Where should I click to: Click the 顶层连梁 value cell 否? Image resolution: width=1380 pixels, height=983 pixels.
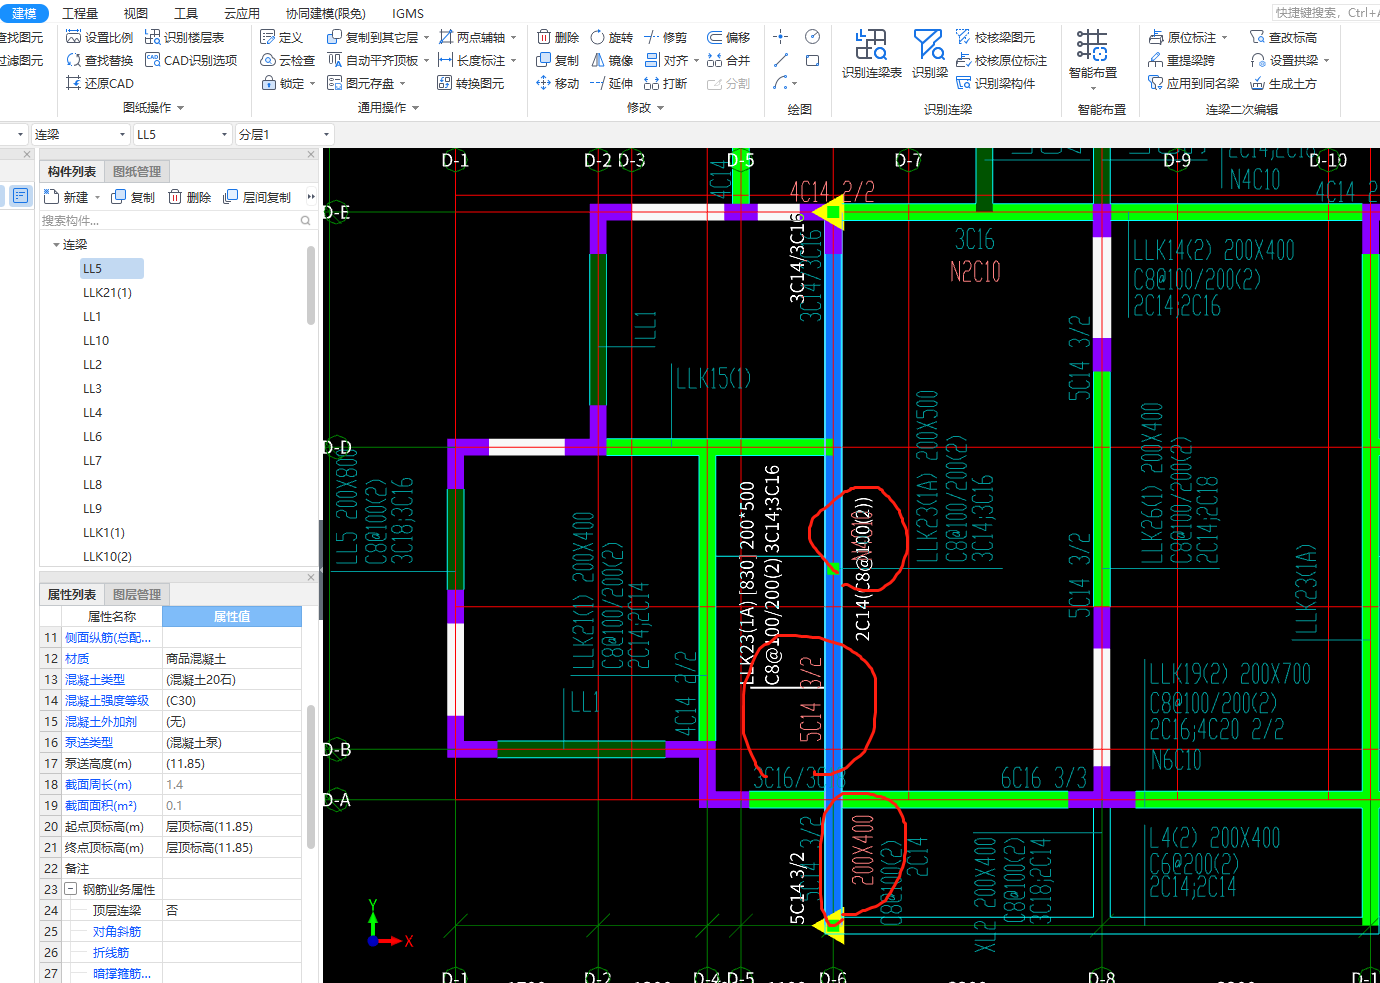231,910
